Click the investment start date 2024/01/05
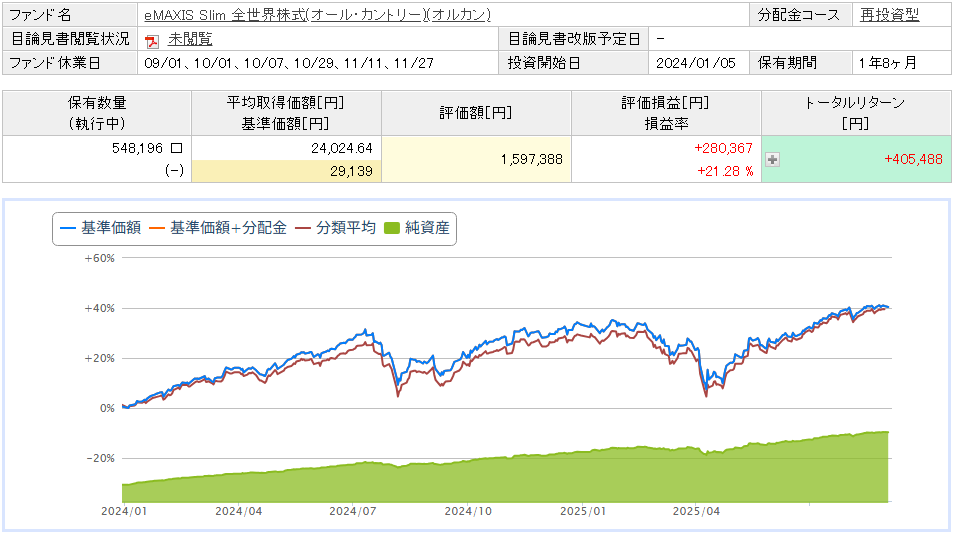Screen dimensions: 953x534 [696, 63]
